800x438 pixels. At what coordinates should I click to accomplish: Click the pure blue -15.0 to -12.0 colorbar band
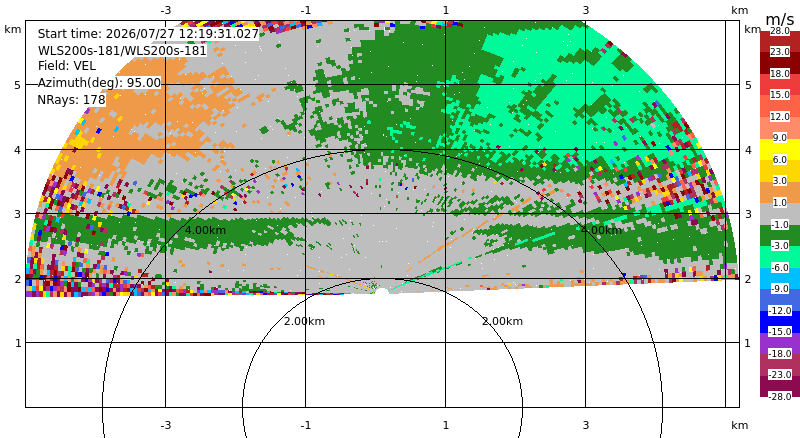(780, 322)
